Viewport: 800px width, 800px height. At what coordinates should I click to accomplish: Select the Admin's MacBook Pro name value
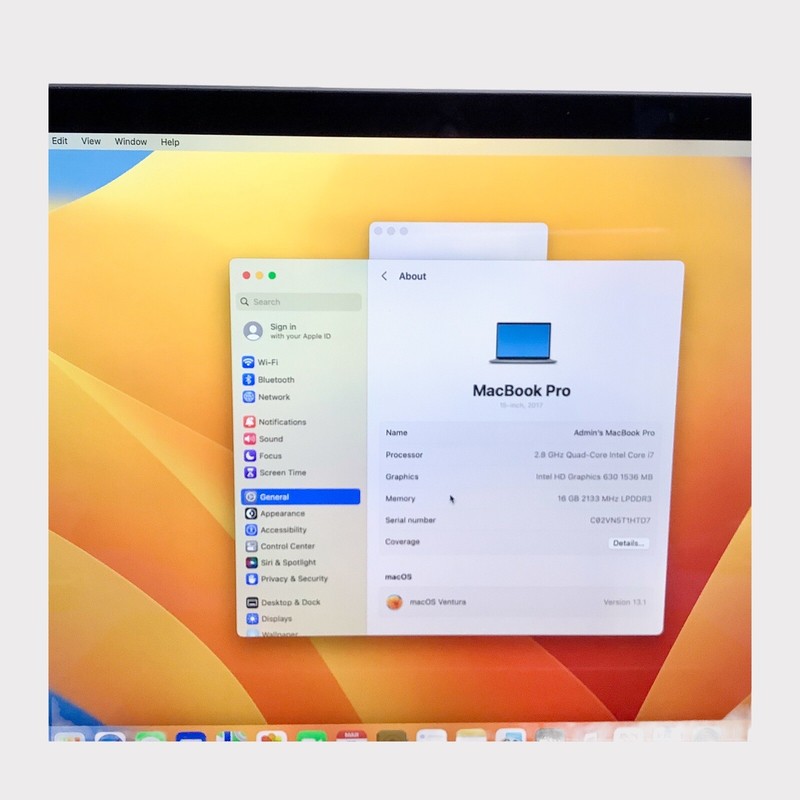click(x=614, y=433)
